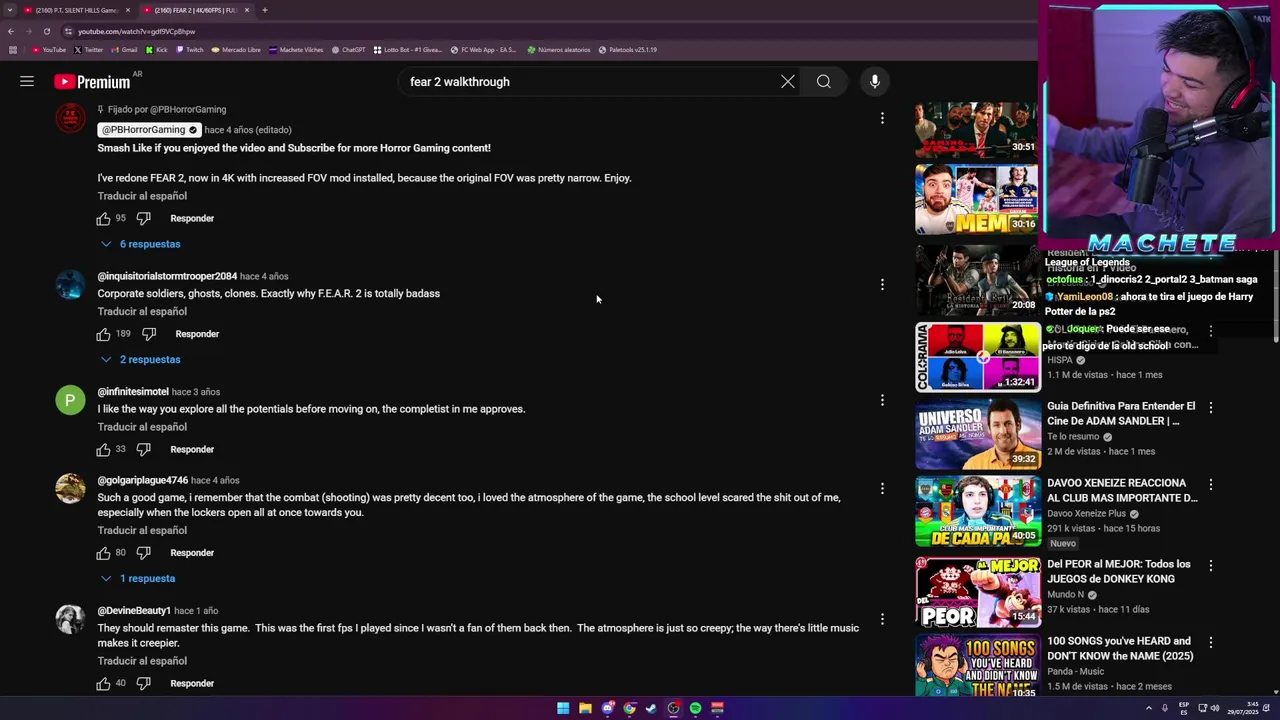Open Kick bookmark in bookmarks bar
The image size is (1280, 720).
156,49
